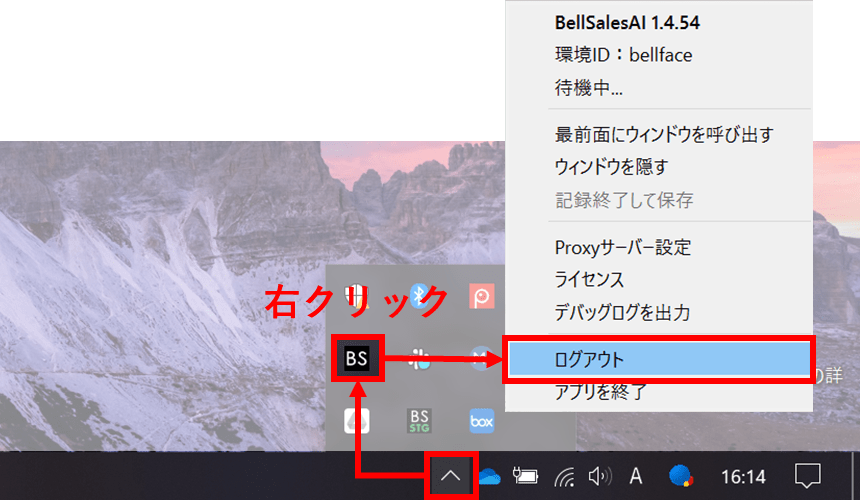Click the Slack tray icon
This screenshot has height=500, width=860.
click(x=420, y=359)
